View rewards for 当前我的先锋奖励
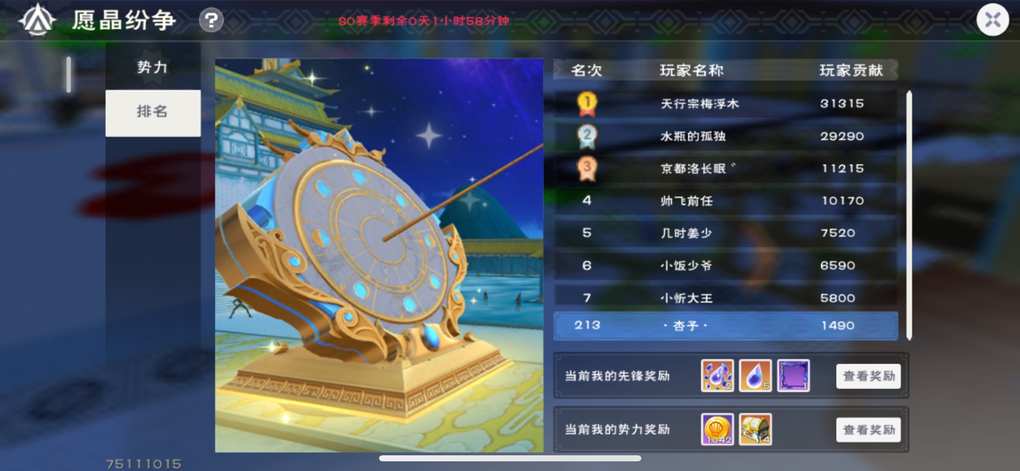1020x471 pixels. click(868, 376)
